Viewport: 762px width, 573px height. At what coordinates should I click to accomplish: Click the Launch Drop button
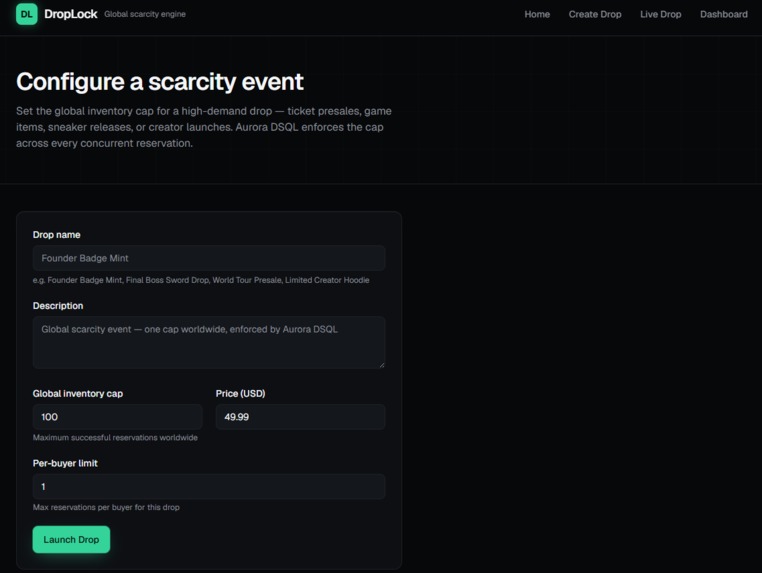coord(71,539)
